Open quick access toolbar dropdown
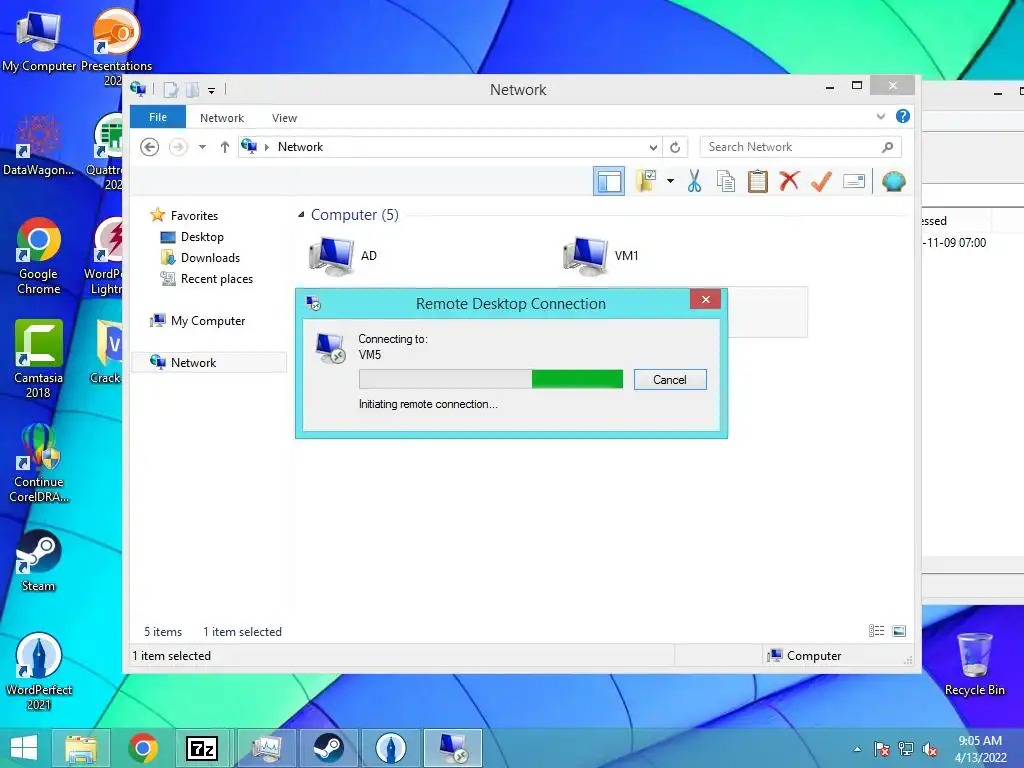Screen dimensions: 1024x768 [211, 90]
